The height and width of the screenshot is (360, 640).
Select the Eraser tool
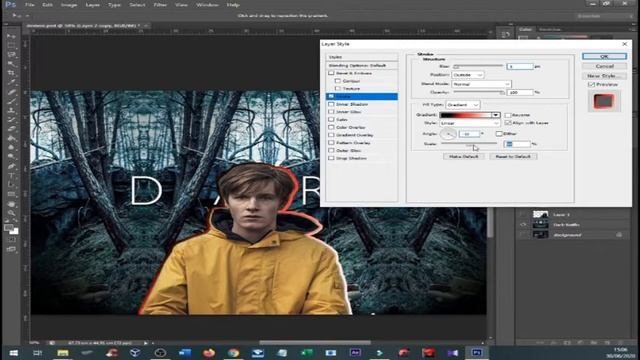pos(11,129)
